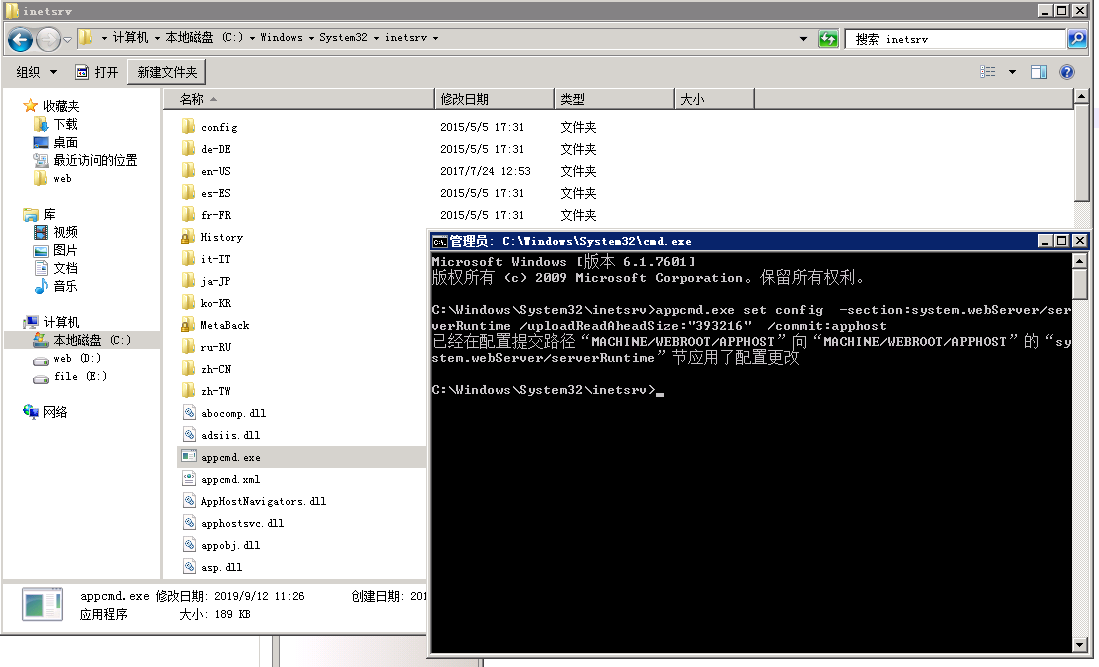Select the fr-FR folder
The width and height of the screenshot is (1099, 667).
206,216
